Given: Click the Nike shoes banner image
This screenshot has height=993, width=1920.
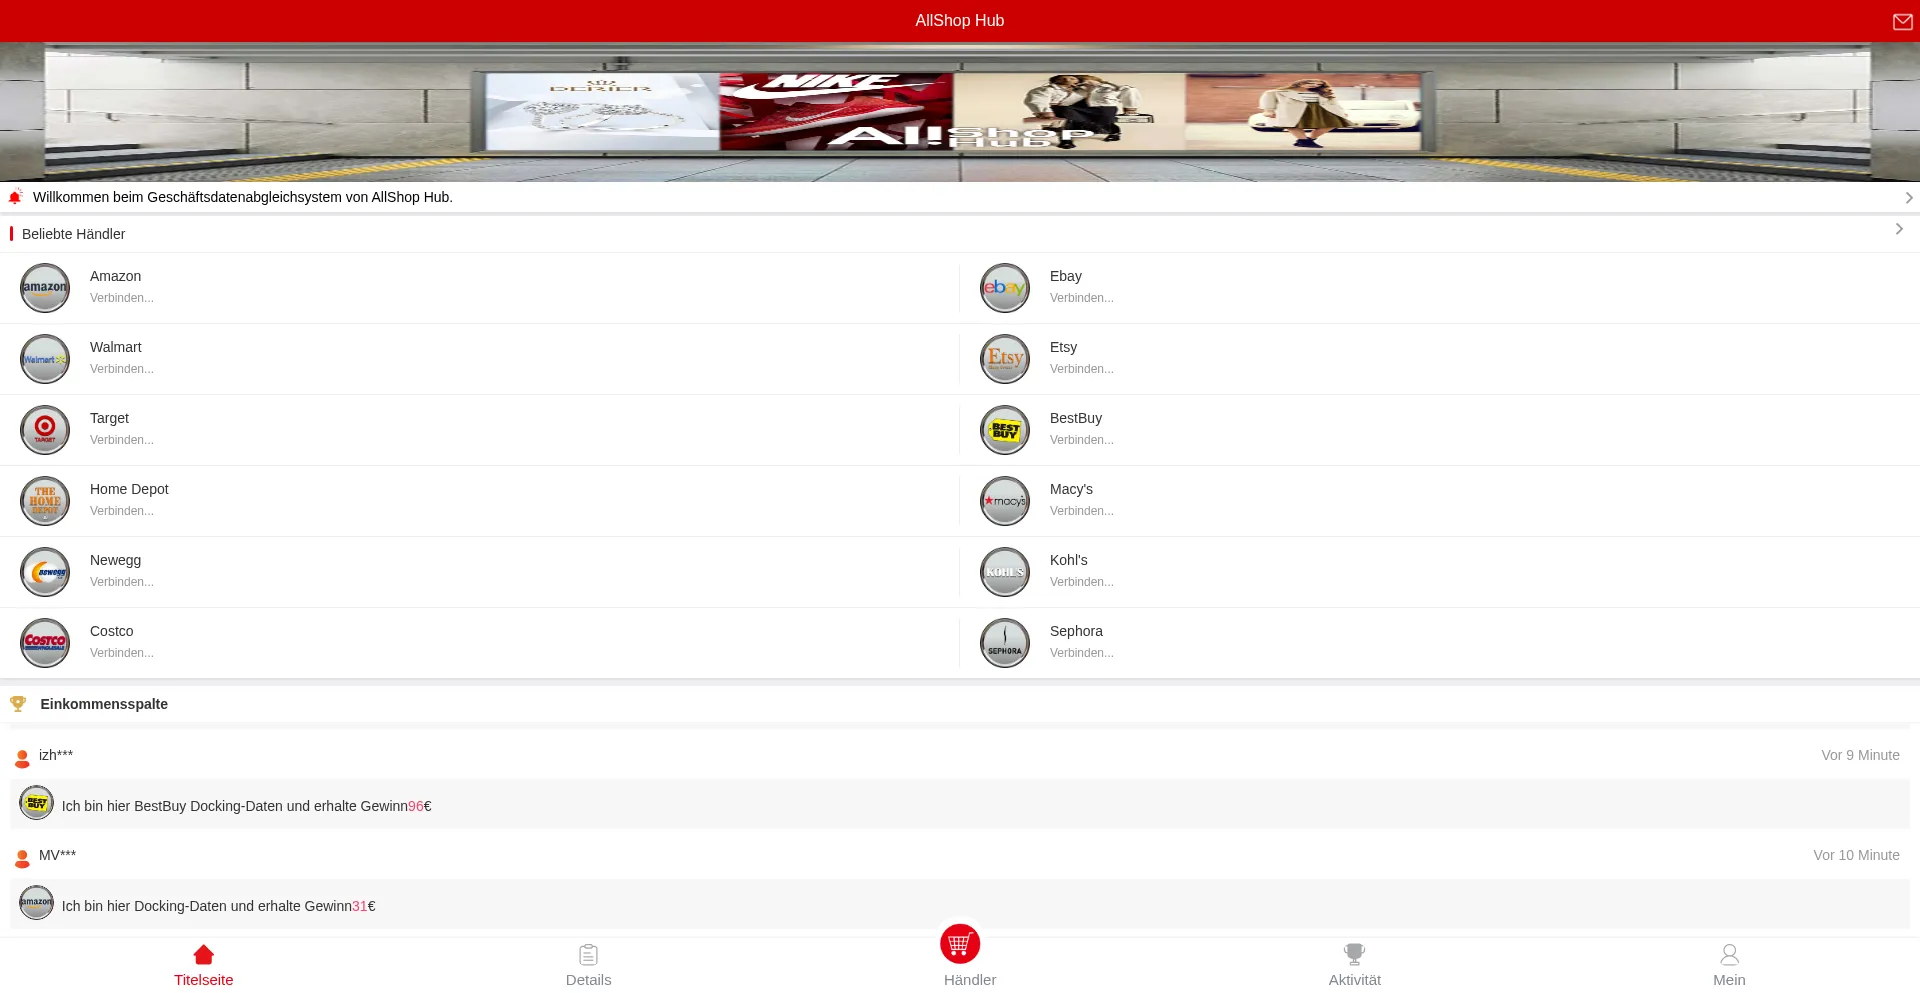Looking at the screenshot, I should [x=836, y=111].
